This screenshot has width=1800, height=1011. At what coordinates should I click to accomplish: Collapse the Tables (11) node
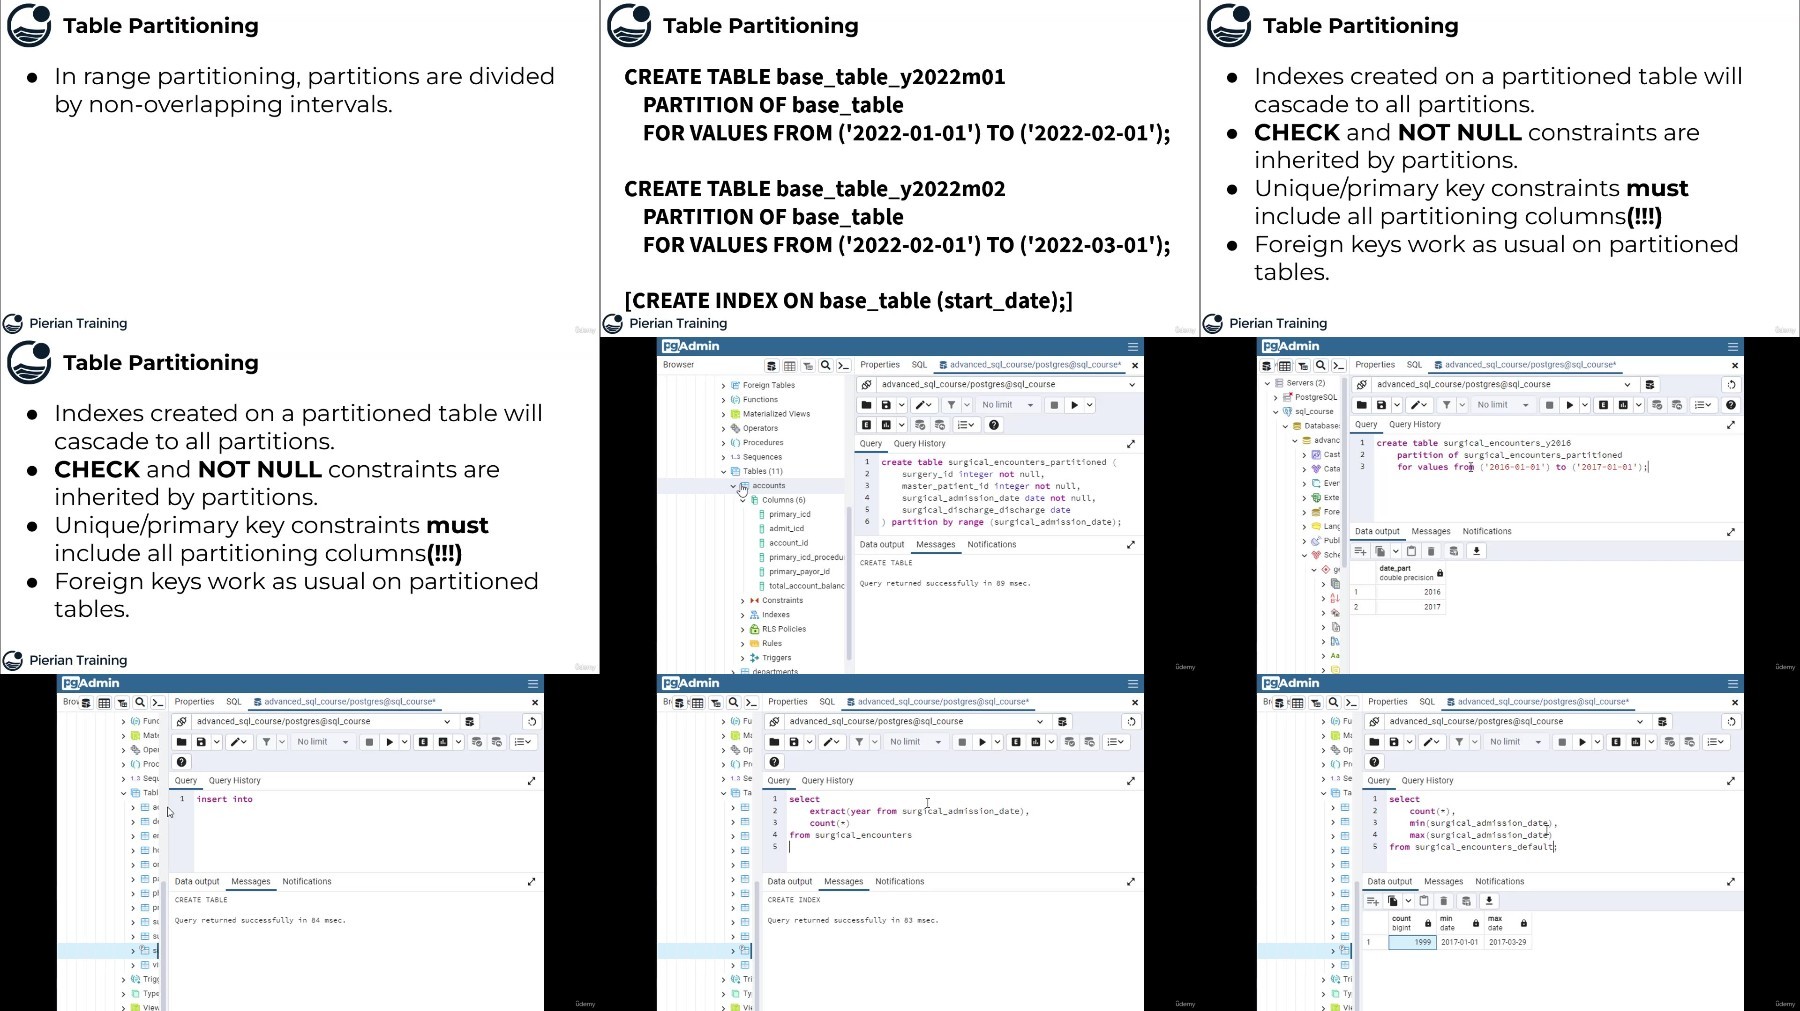pyautogui.click(x=724, y=472)
